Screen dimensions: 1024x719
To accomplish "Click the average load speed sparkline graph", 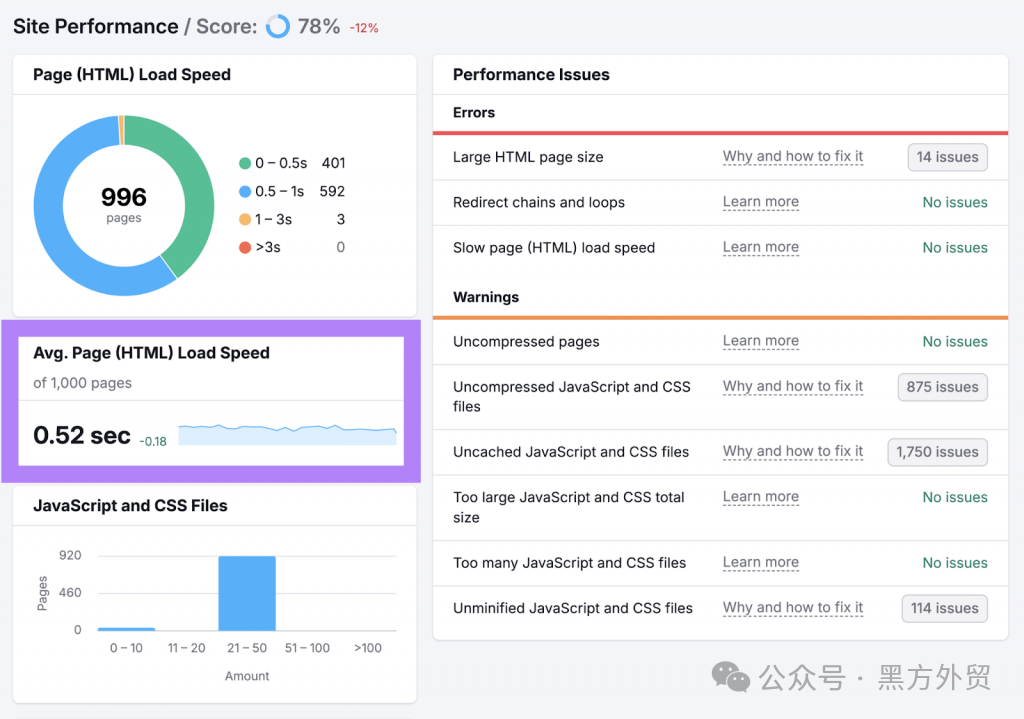I will (x=287, y=435).
